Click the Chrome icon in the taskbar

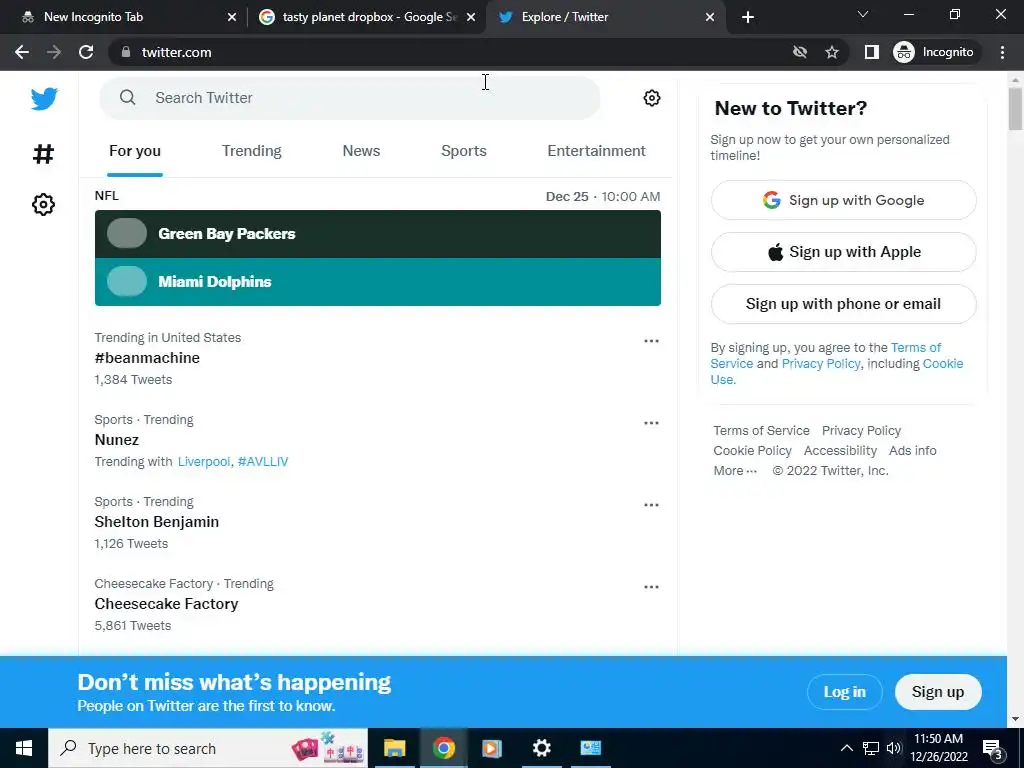point(443,748)
